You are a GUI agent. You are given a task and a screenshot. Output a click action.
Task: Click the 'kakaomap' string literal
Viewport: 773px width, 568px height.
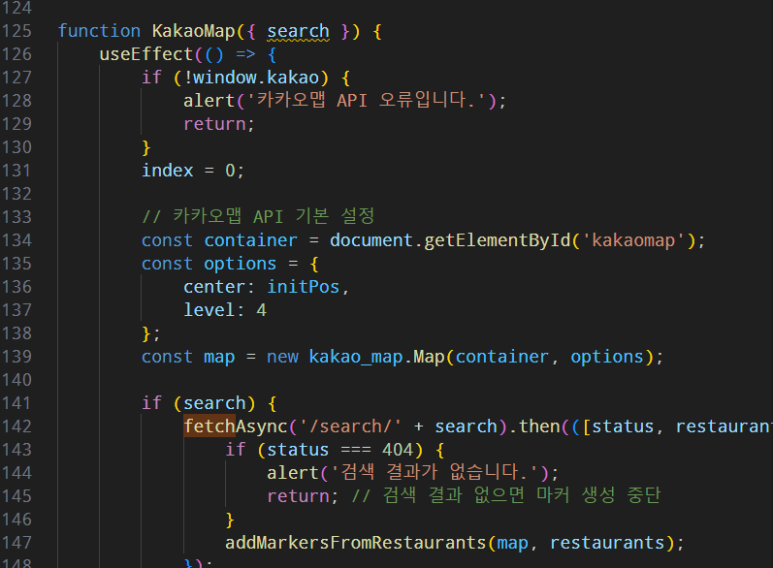(x=633, y=241)
